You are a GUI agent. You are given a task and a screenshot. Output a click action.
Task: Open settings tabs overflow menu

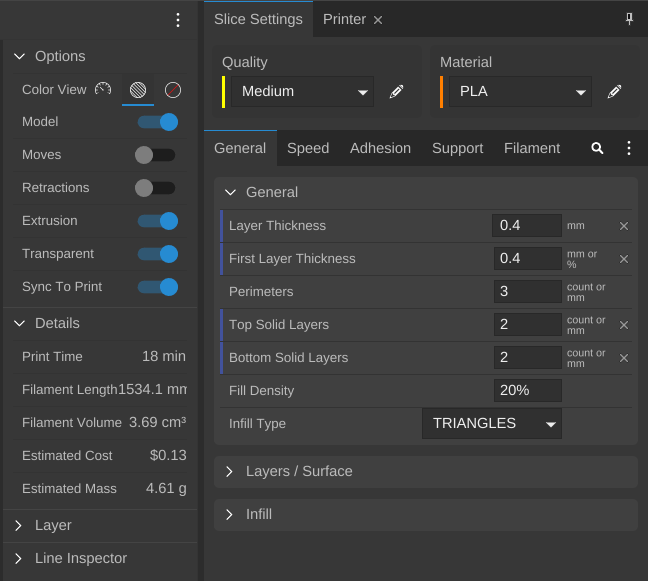629,148
